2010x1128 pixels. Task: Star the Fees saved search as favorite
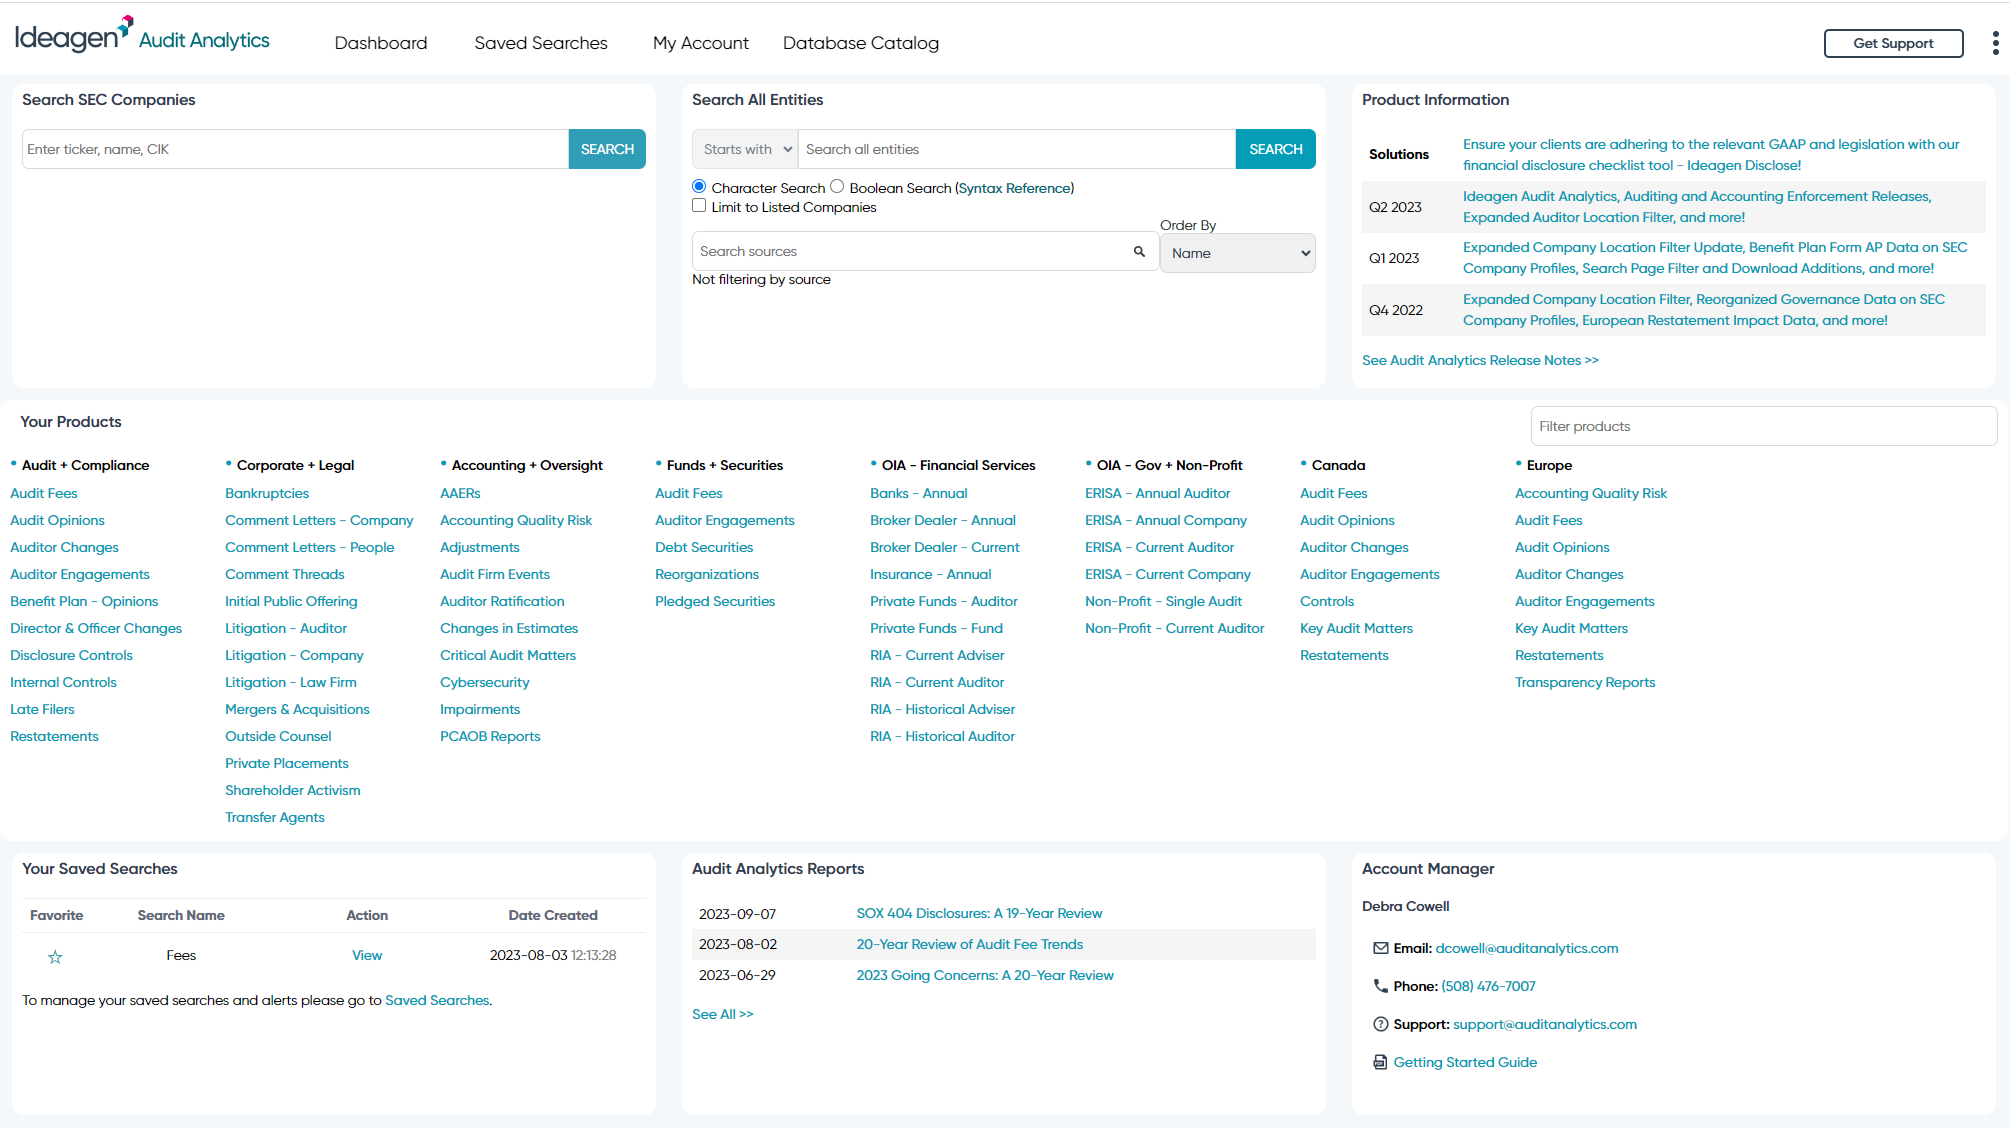click(55, 957)
